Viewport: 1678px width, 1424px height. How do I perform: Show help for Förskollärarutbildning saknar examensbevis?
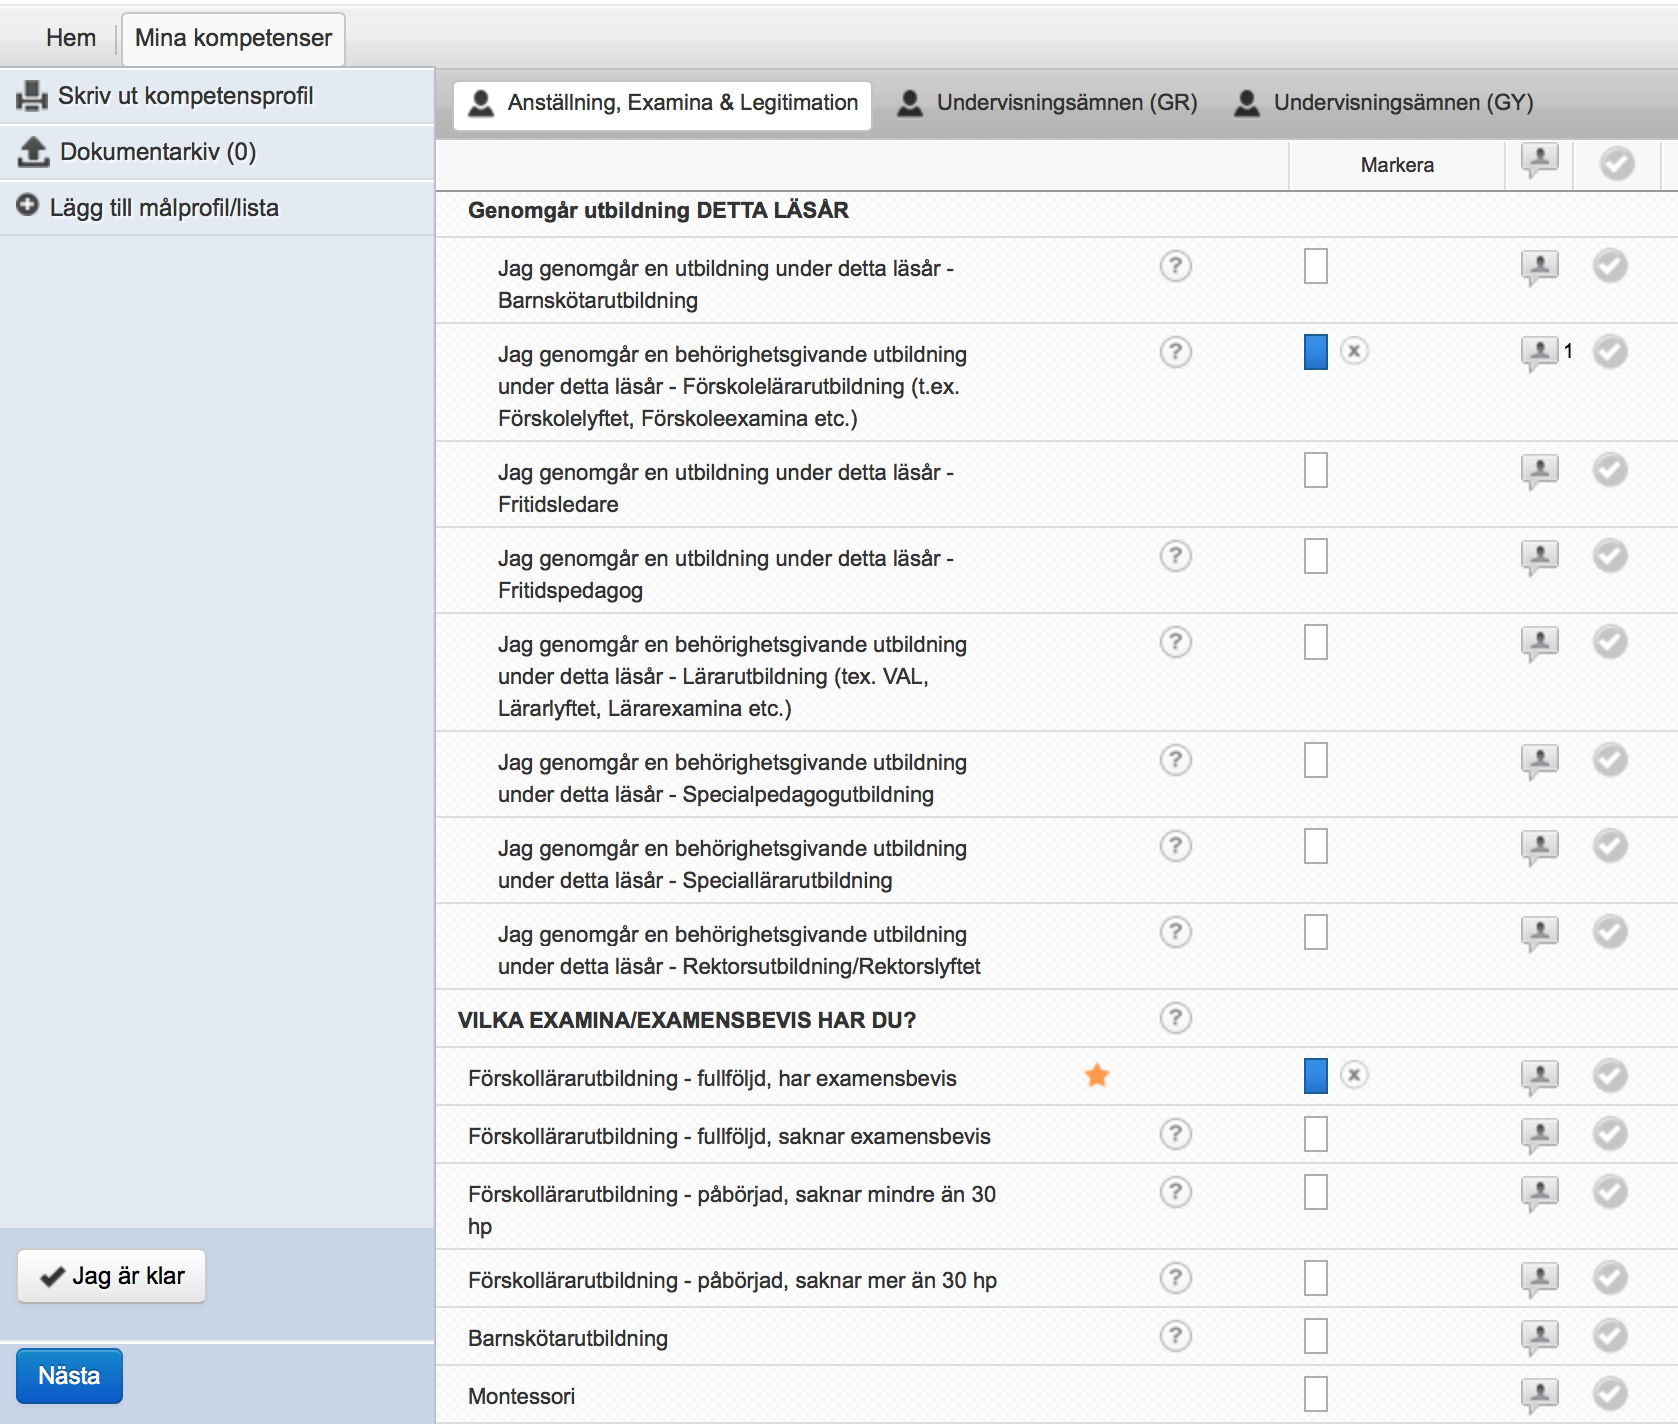click(x=1176, y=1134)
